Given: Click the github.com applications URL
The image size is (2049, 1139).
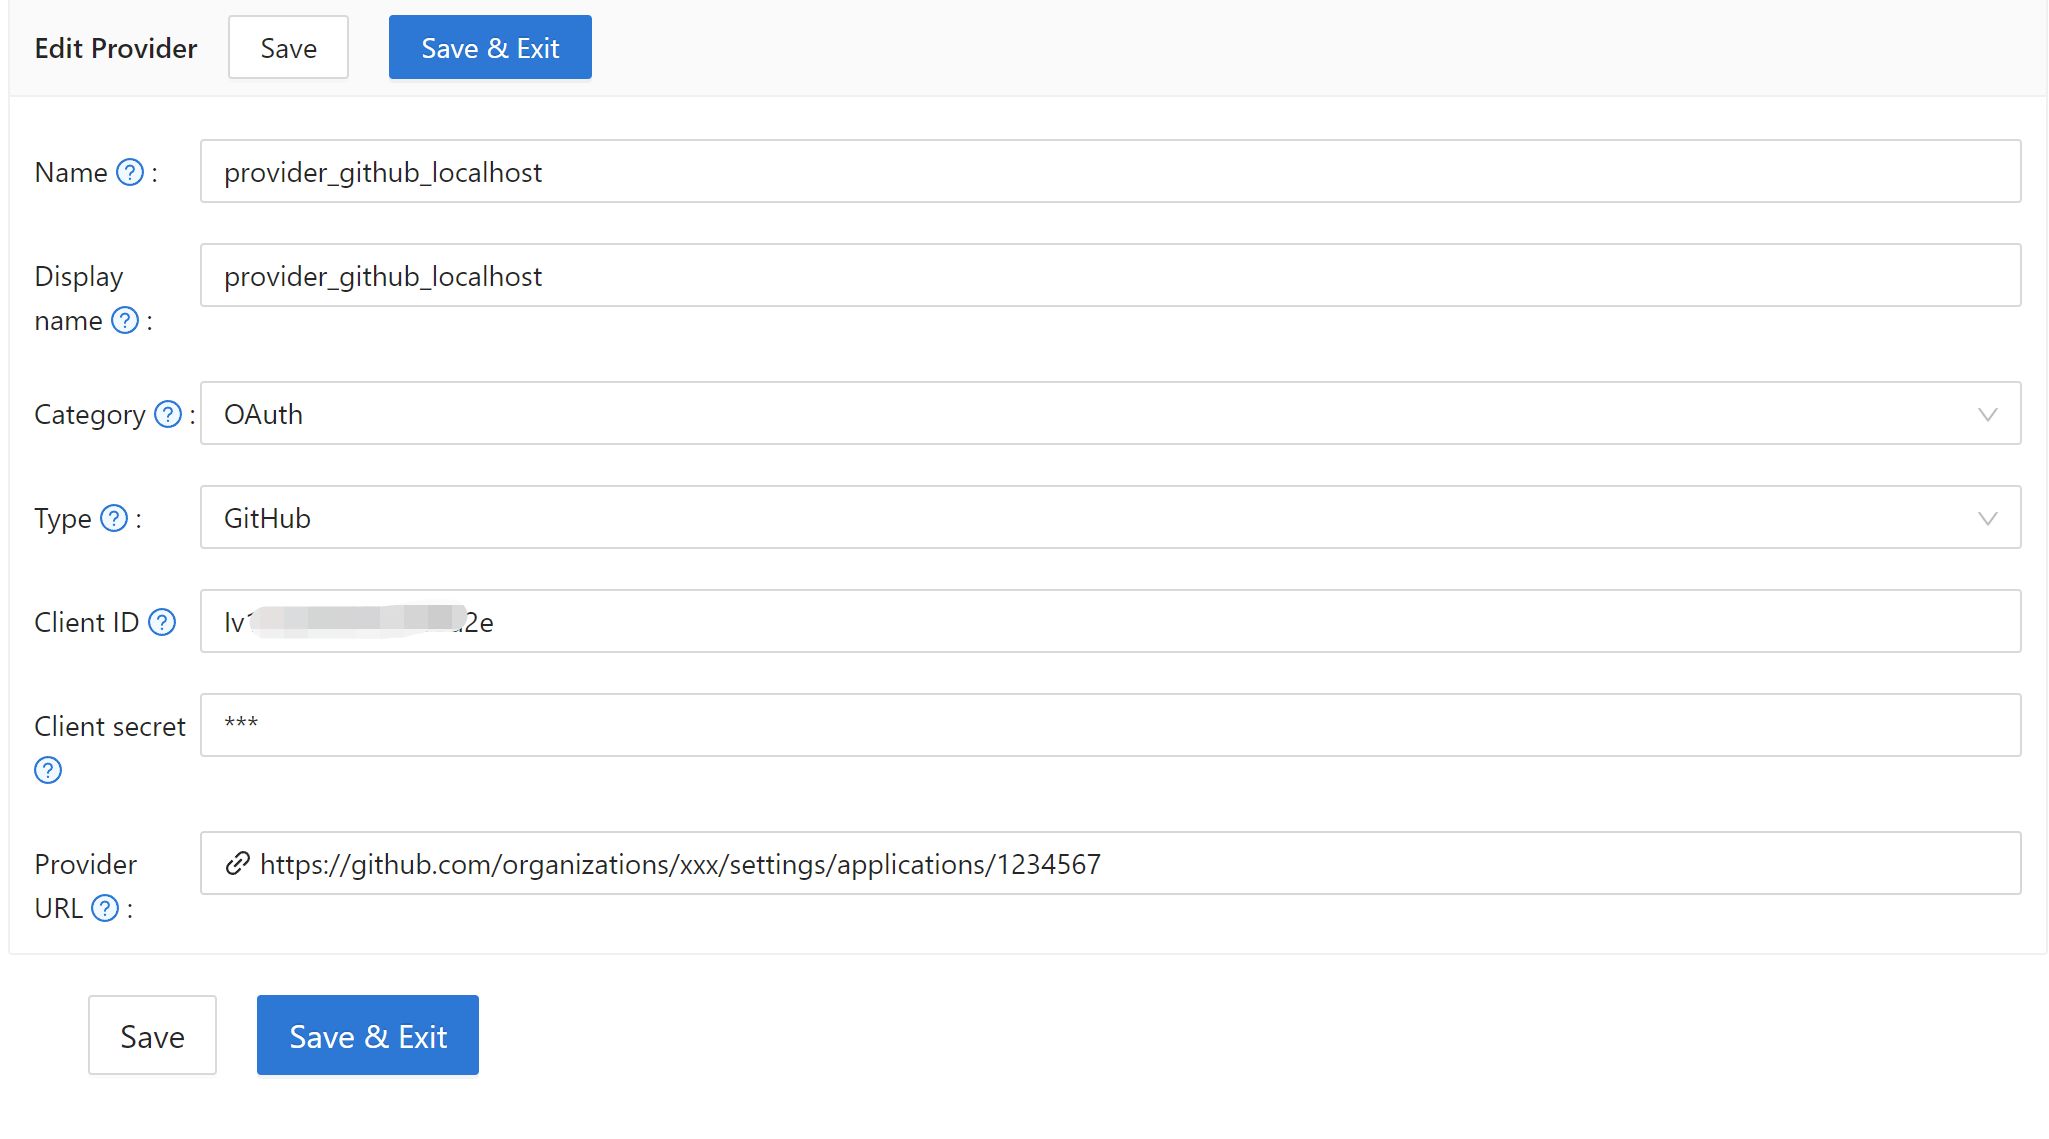Looking at the screenshot, I should pos(679,863).
